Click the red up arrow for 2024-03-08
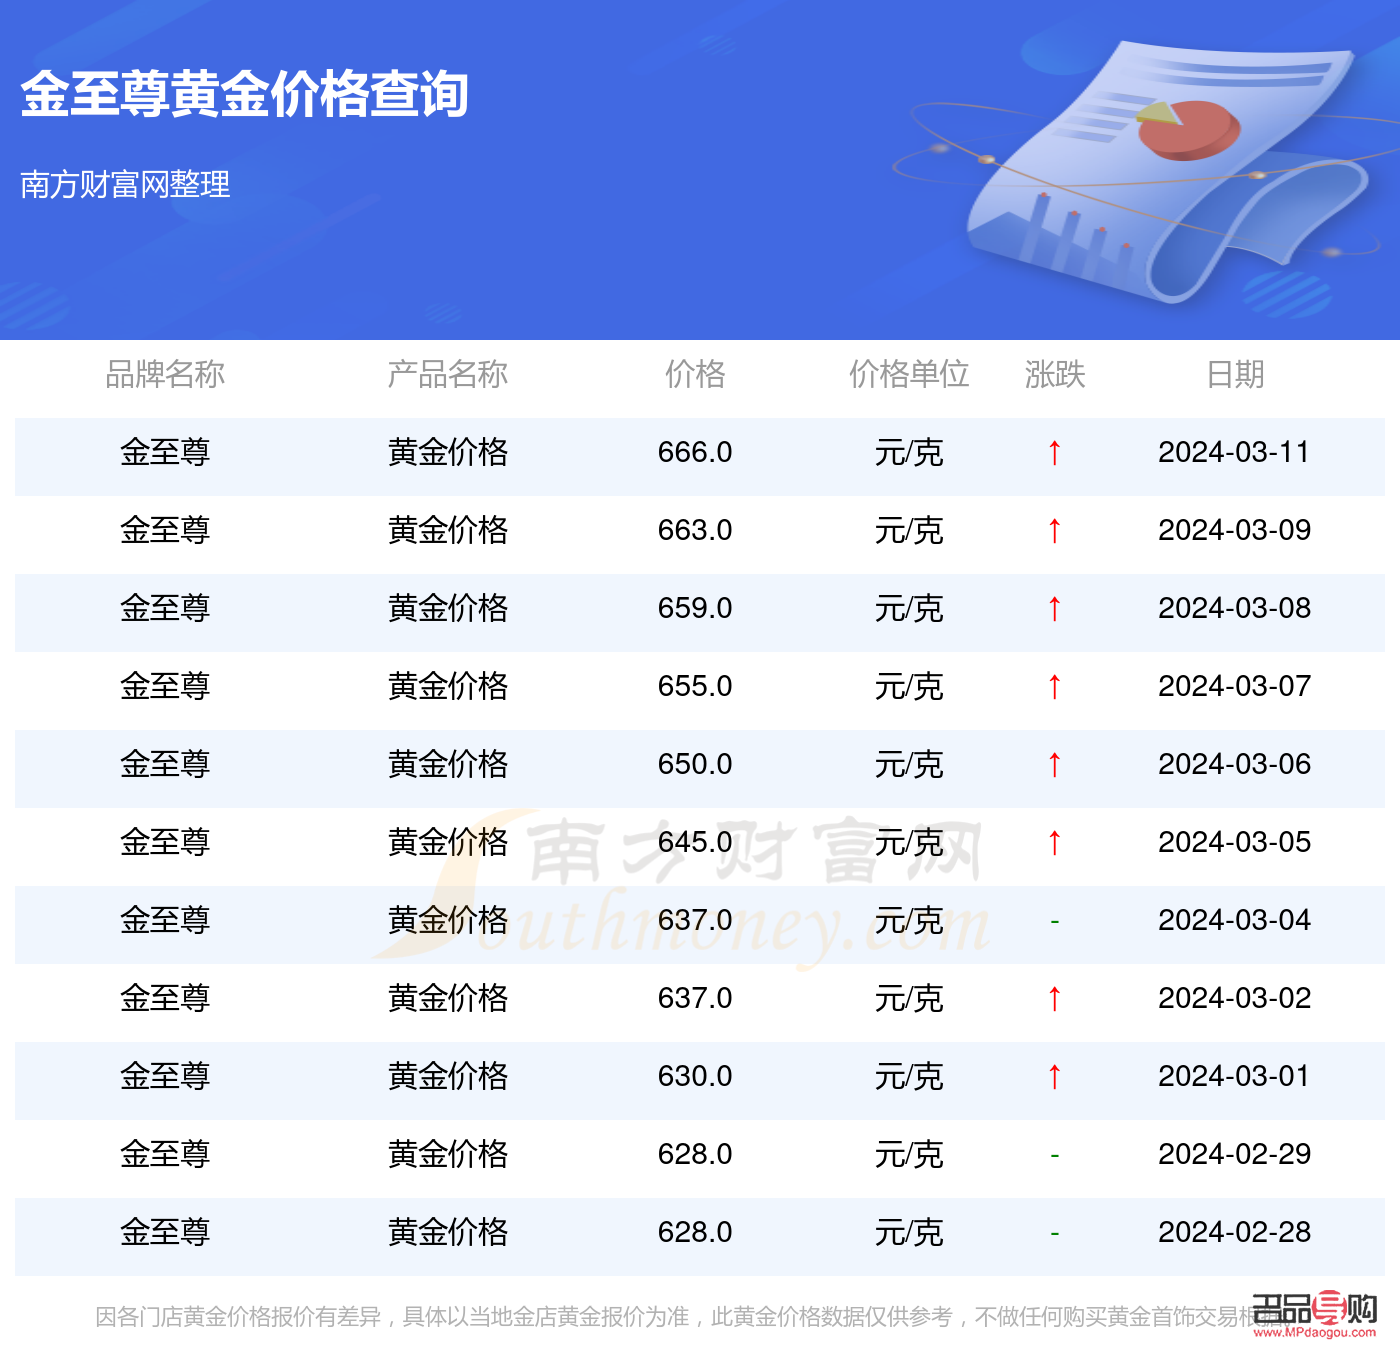The image size is (1400, 1362). point(1054,609)
